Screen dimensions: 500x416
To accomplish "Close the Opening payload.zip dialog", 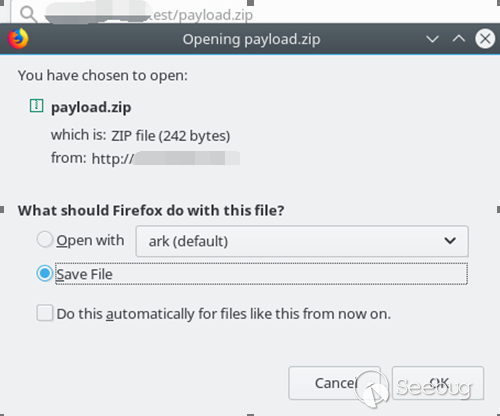I will click(x=485, y=39).
